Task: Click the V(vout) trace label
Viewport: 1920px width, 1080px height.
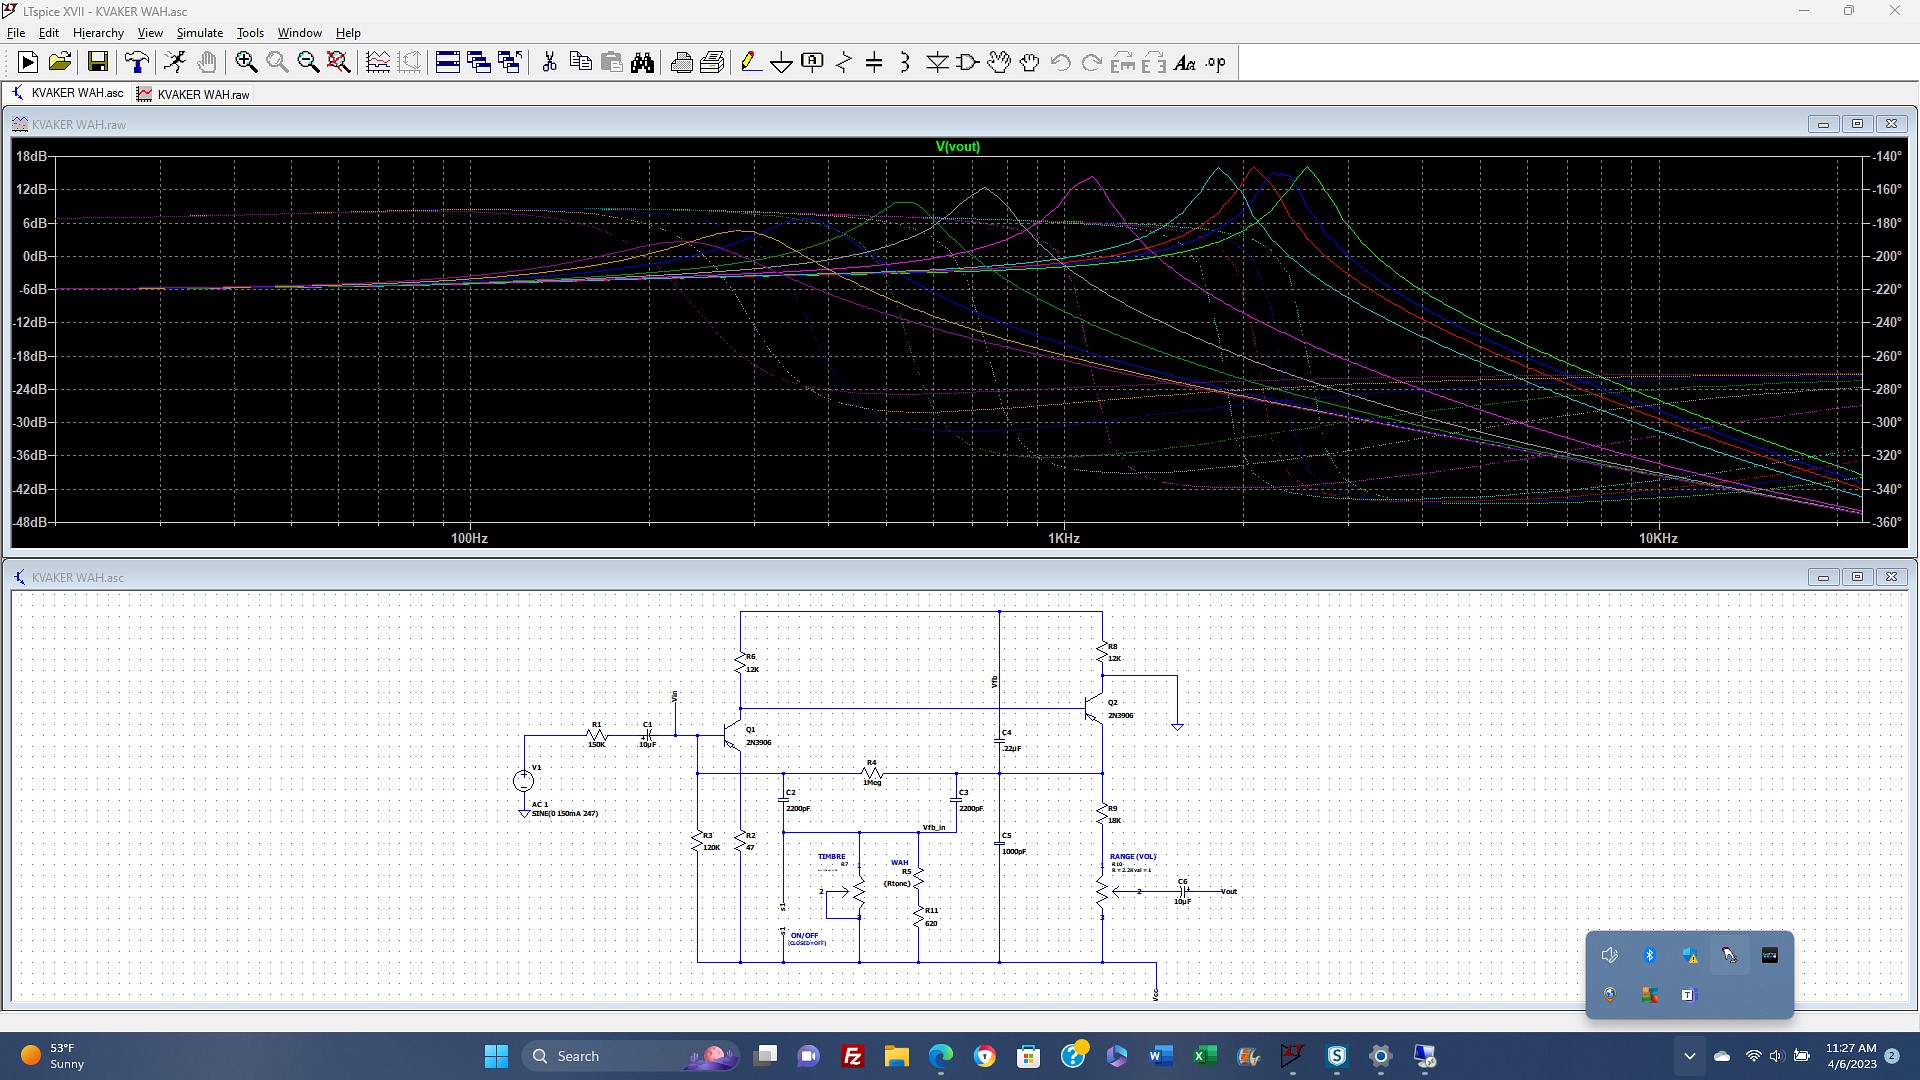Action: [x=957, y=147]
